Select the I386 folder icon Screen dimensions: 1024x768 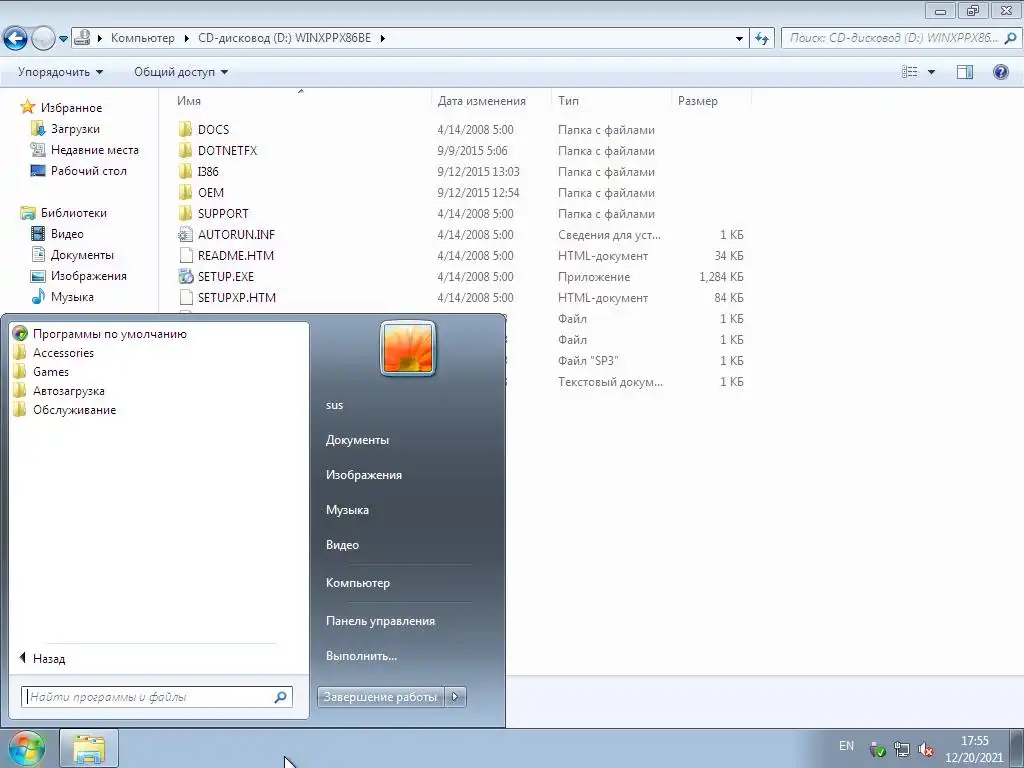click(185, 171)
